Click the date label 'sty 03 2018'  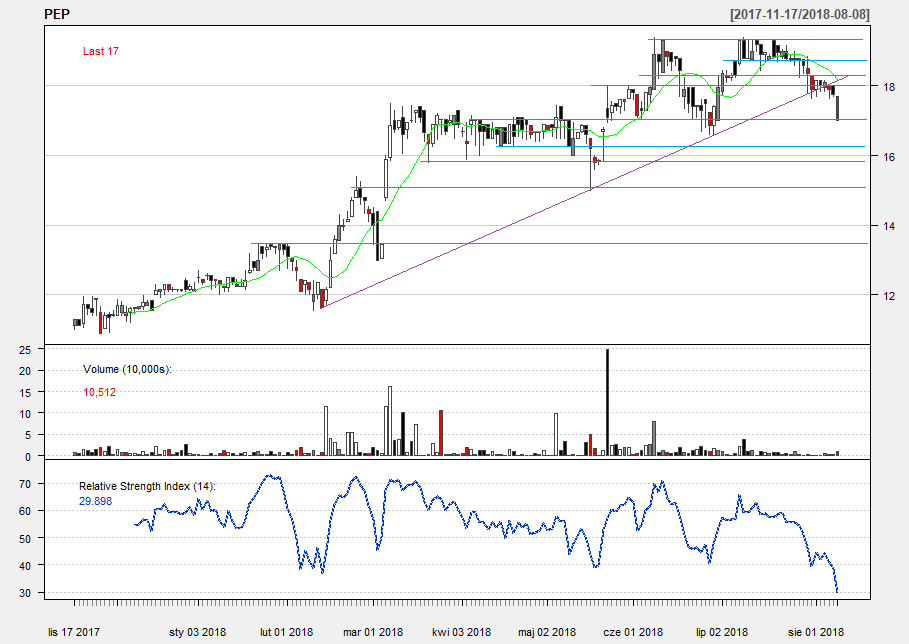198,632
